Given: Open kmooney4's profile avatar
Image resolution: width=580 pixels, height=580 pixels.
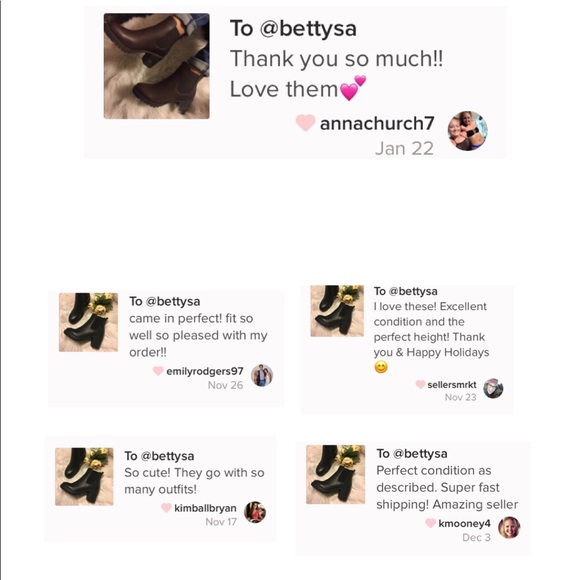Looking at the screenshot, I should tap(509, 527).
